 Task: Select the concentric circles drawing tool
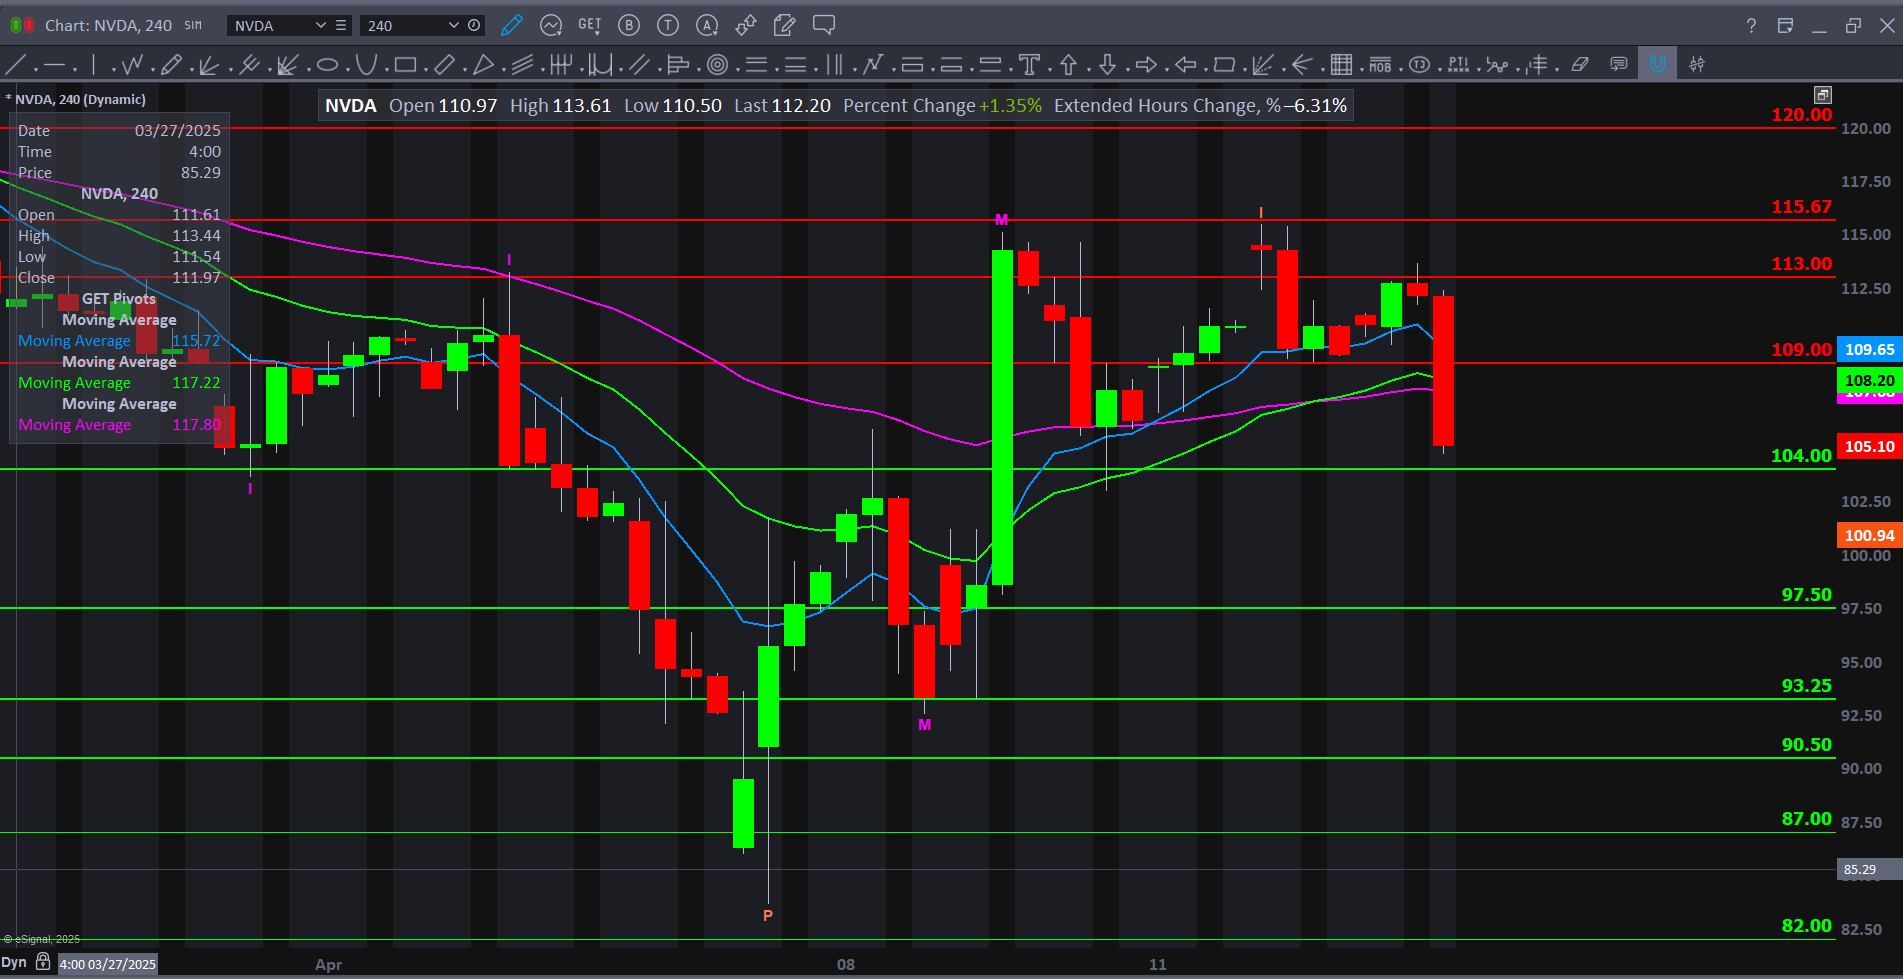click(x=717, y=65)
